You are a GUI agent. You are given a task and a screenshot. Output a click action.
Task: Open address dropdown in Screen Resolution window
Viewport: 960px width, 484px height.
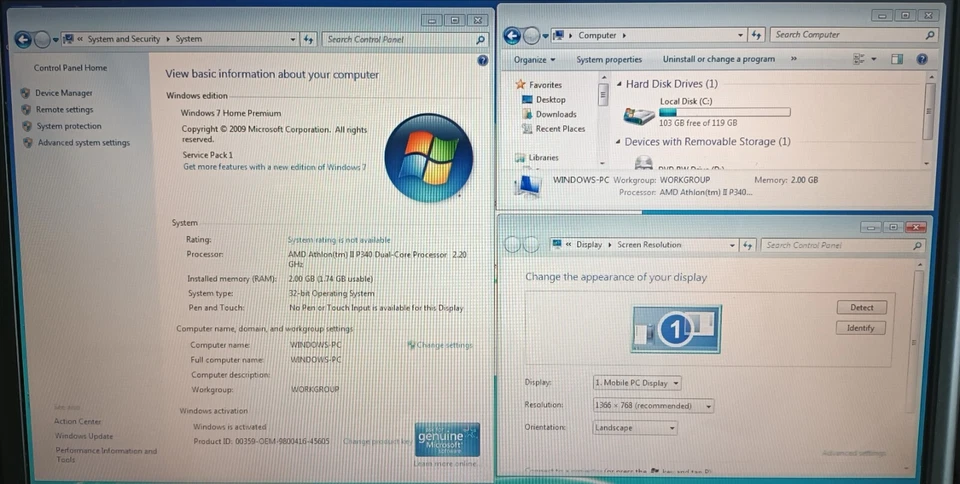732,245
